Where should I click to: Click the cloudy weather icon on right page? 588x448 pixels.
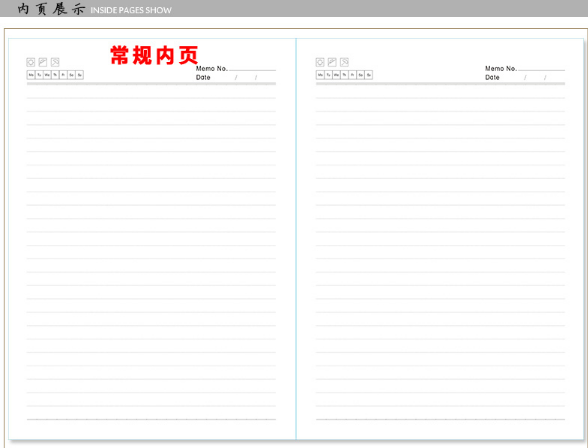(x=332, y=62)
